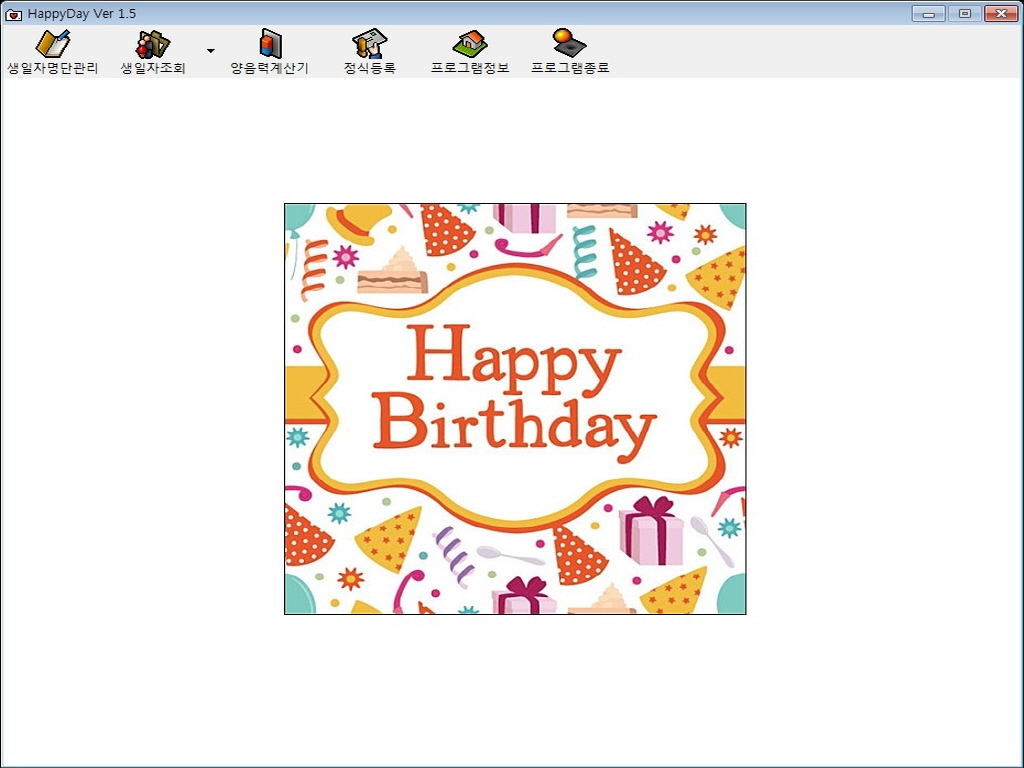This screenshot has width=1024, height=768.
Task: Close the HappyDay Ver 1.5 window
Action: [x=1000, y=13]
